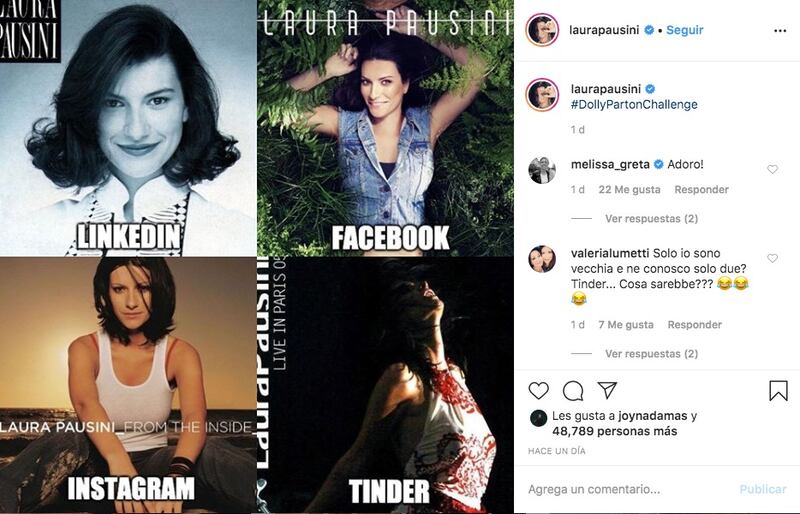The height and width of the screenshot is (514, 800).
Task: Publish the comment with Publicar
Action: [763, 489]
